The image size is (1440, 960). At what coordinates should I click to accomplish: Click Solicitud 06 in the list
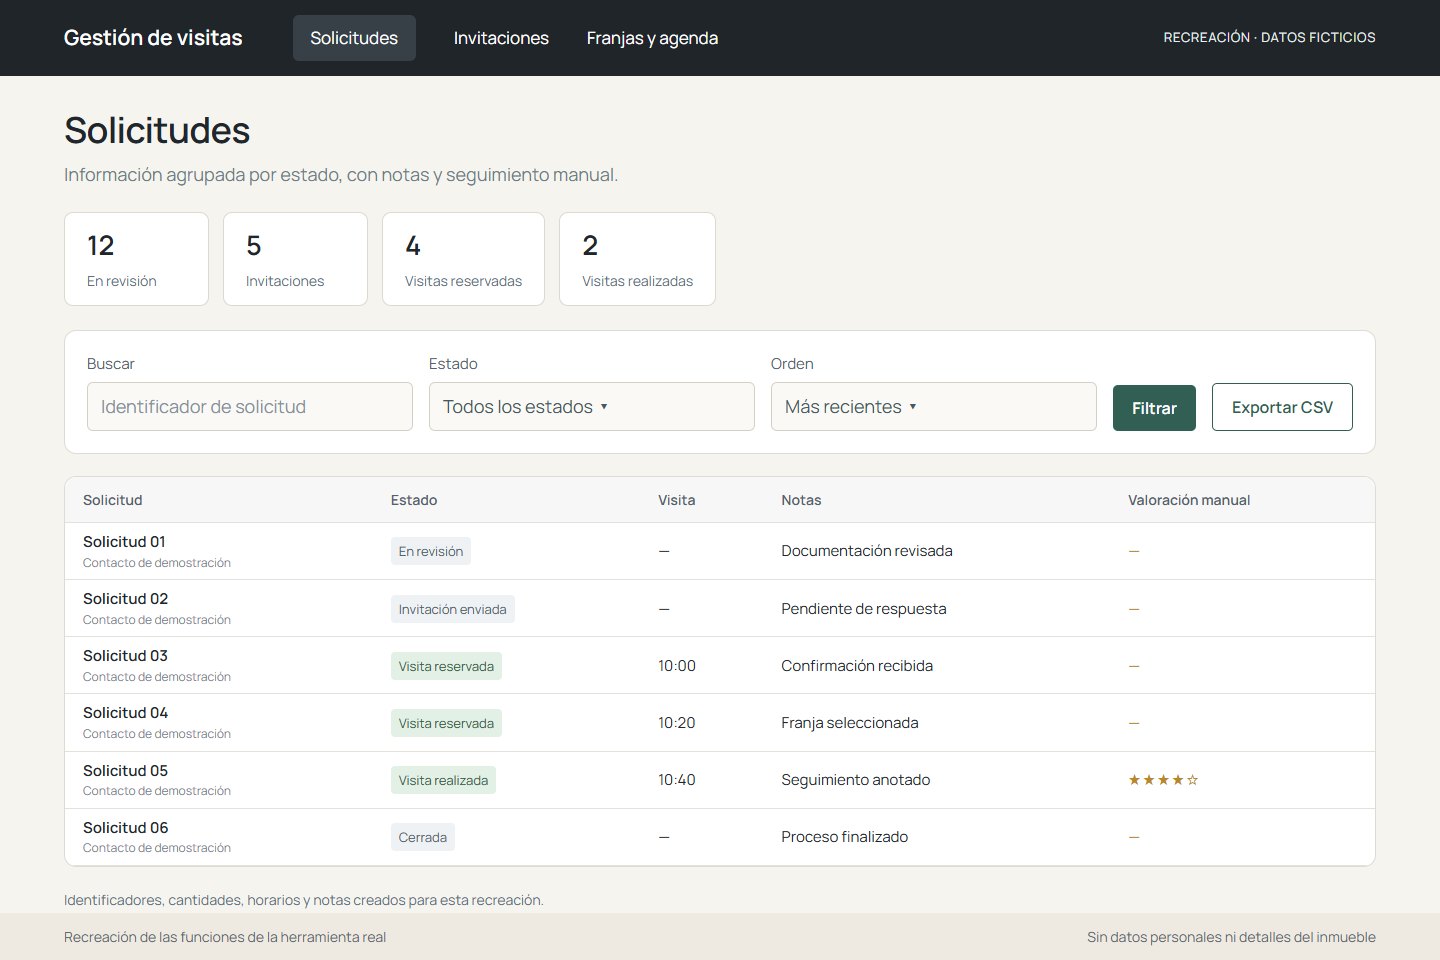[125, 828]
